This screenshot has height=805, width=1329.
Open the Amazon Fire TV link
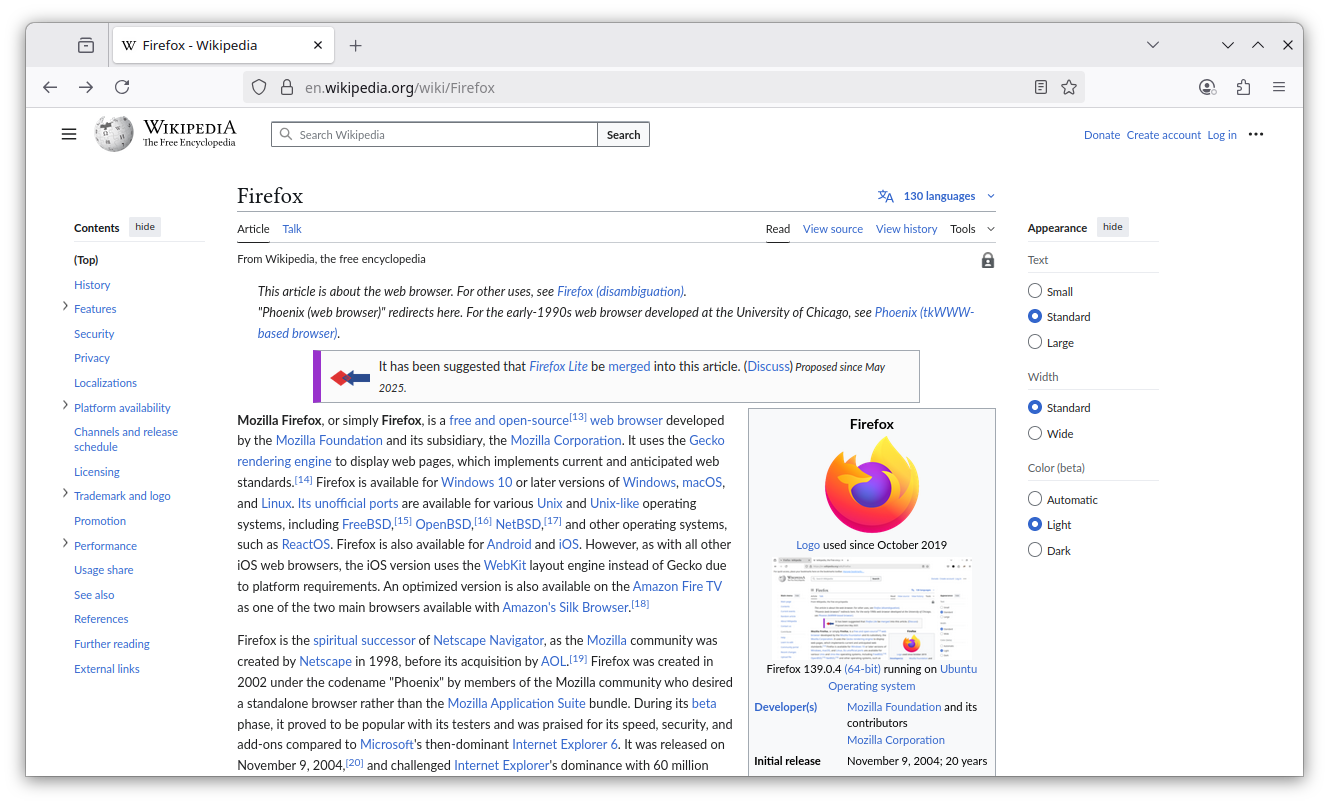[x=677, y=586]
